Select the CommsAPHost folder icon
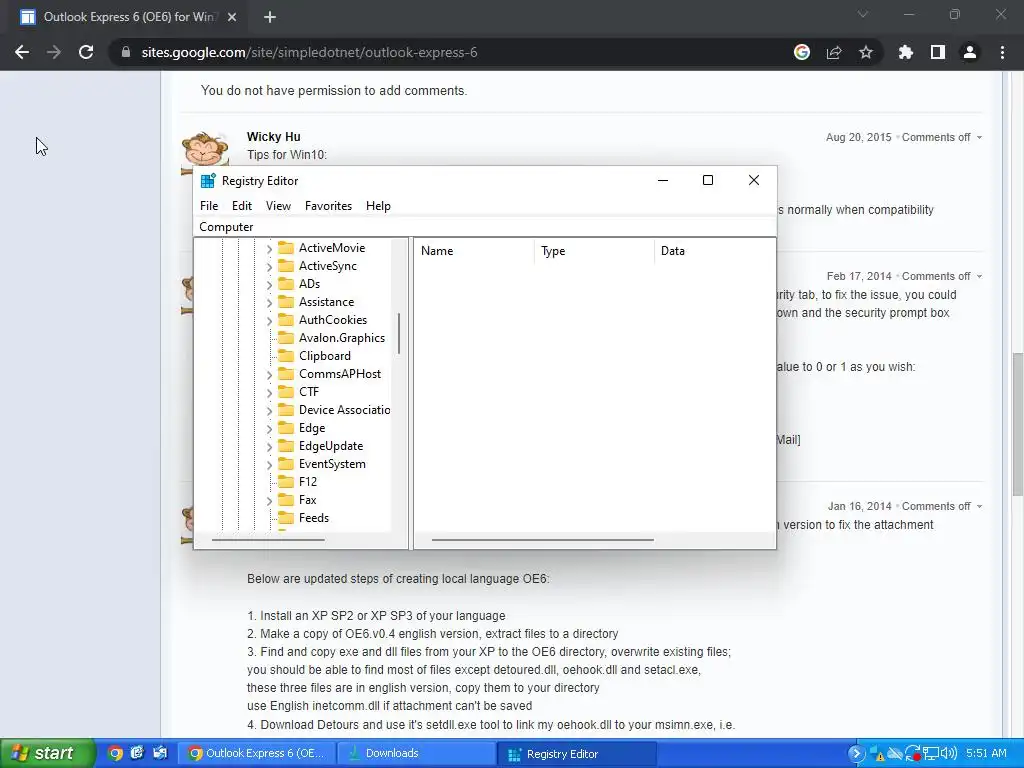Screen dimensions: 1024x768 286,374
